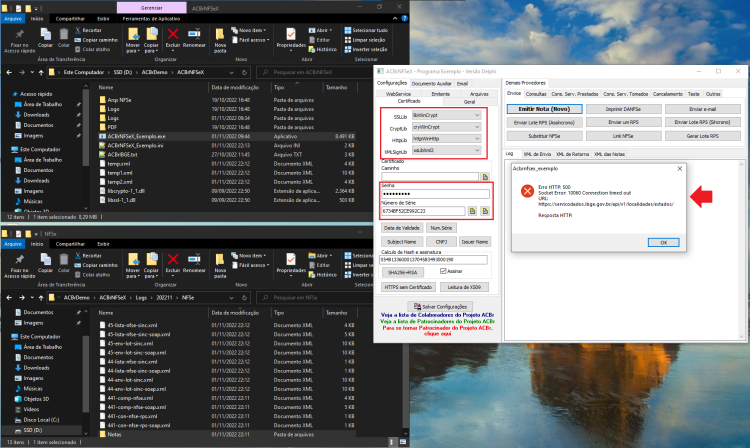Click Renomear in the NFSe Explorer ribbon
Screen dimensions: 750x448
tap(194, 263)
